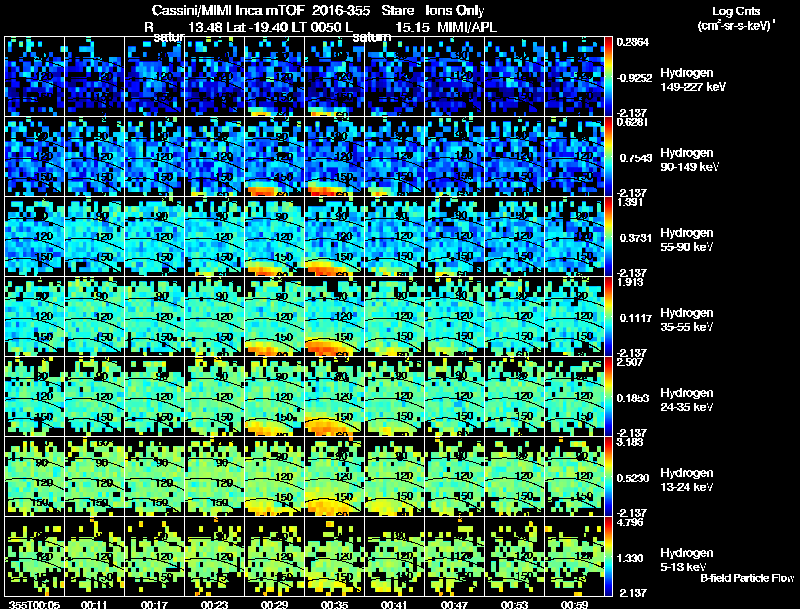Click the '0.6281' color scale value
The image size is (800, 609).
(631, 122)
